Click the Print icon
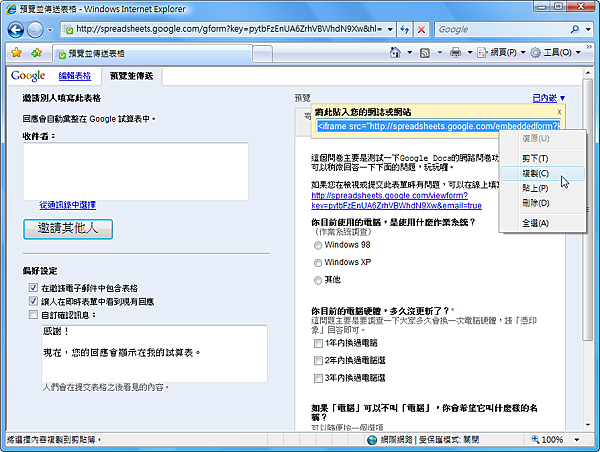 (x=455, y=52)
